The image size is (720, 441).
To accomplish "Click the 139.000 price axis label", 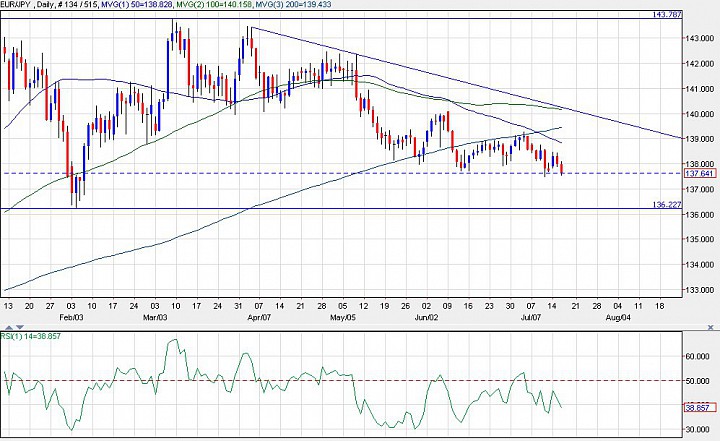I will pyautogui.click(x=699, y=139).
